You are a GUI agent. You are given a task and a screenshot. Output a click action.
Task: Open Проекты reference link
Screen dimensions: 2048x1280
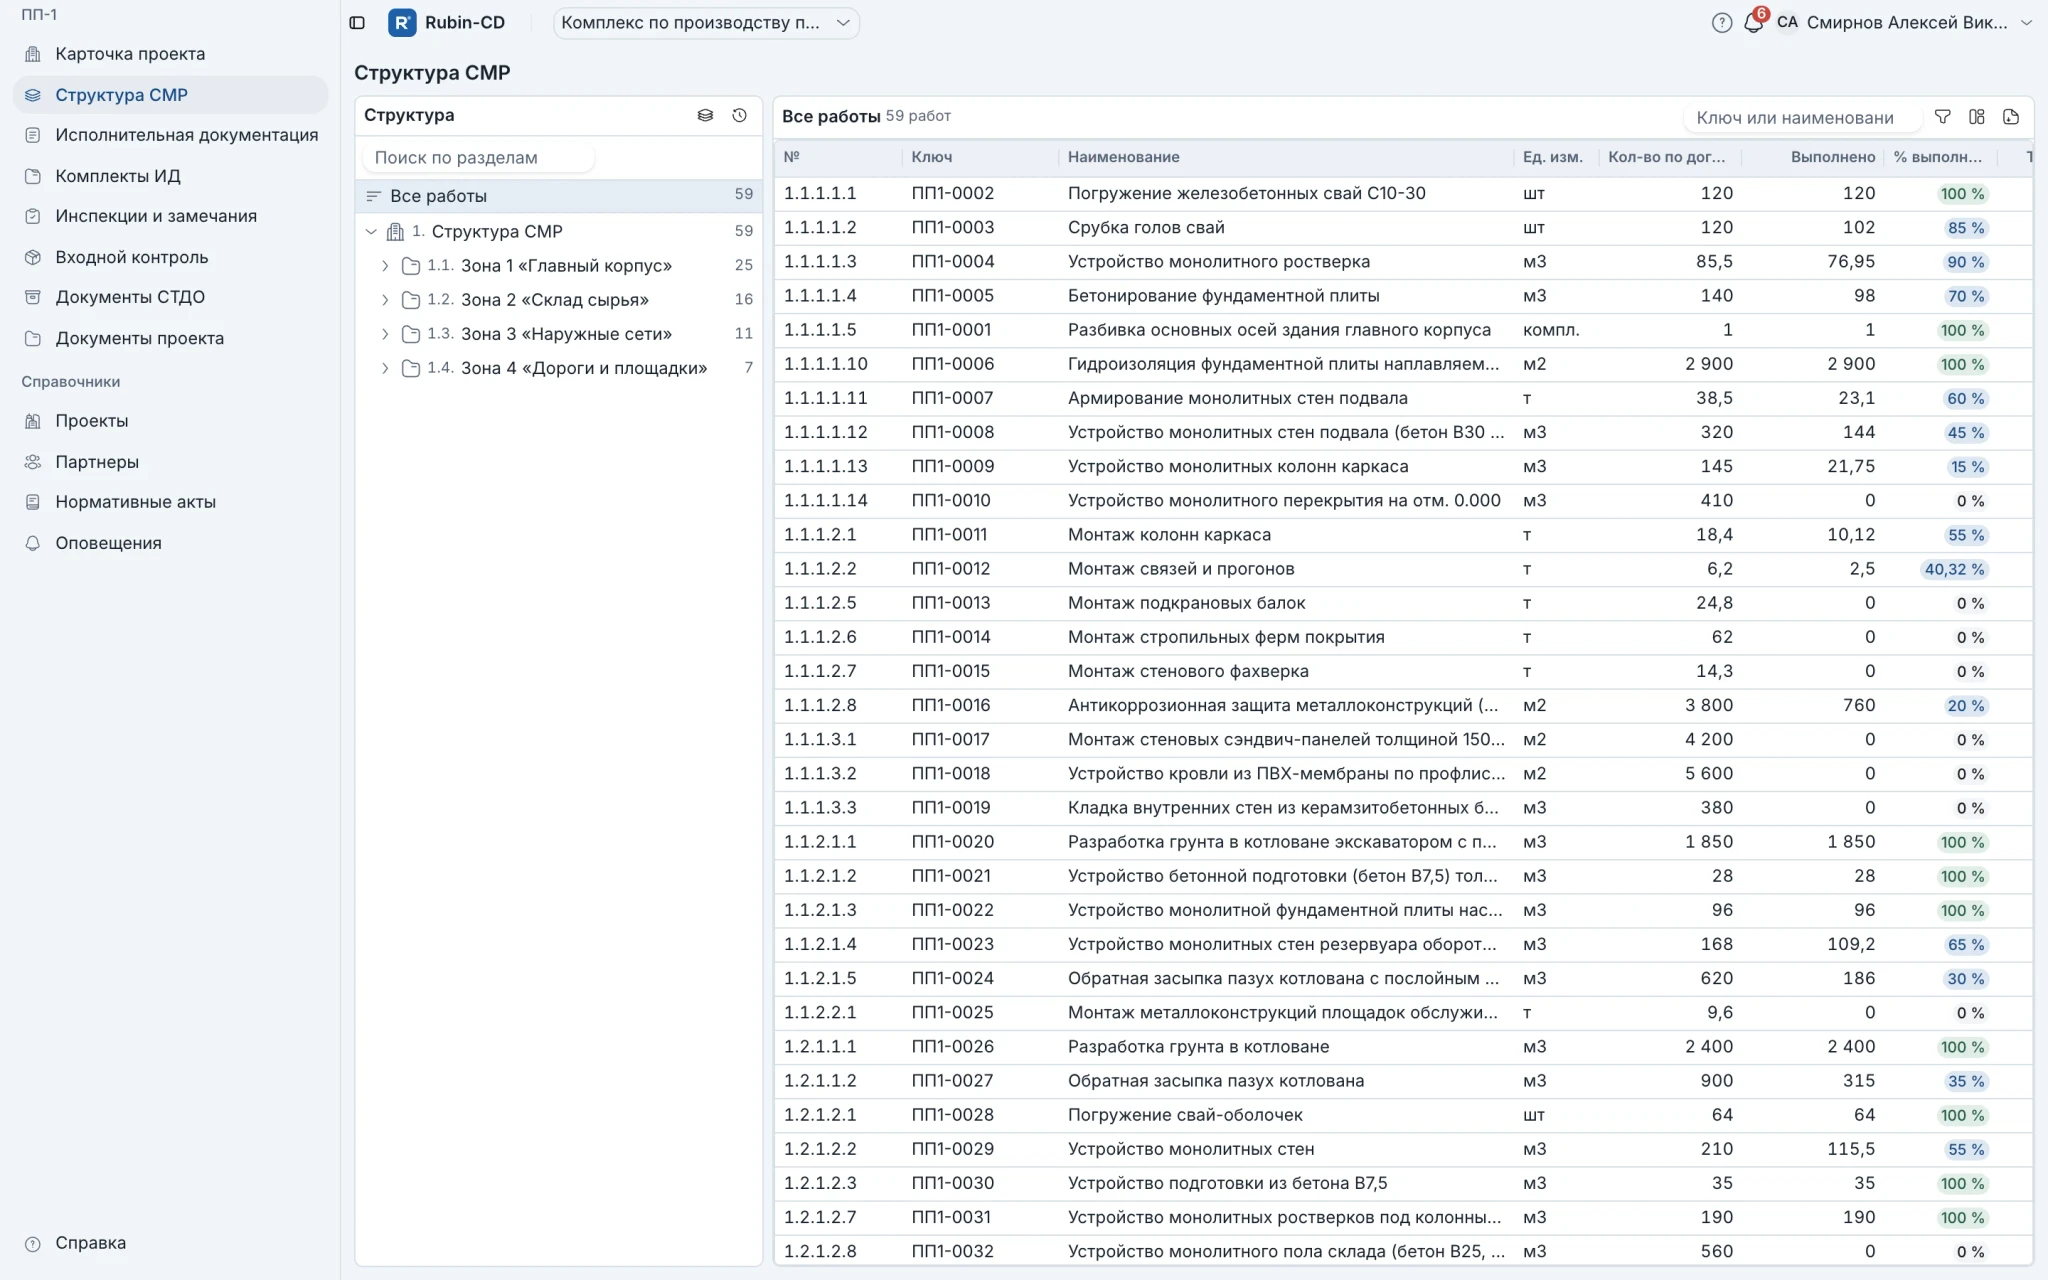(171, 421)
